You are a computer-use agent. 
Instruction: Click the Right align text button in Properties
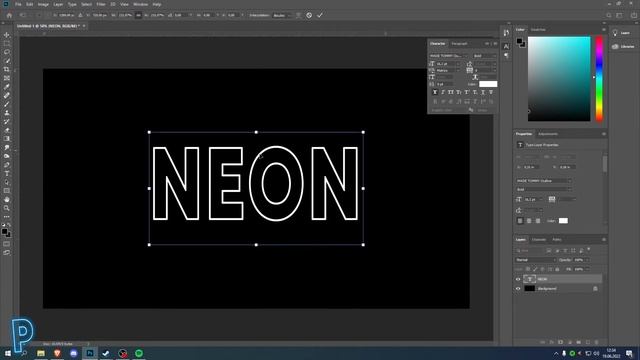point(538,221)
